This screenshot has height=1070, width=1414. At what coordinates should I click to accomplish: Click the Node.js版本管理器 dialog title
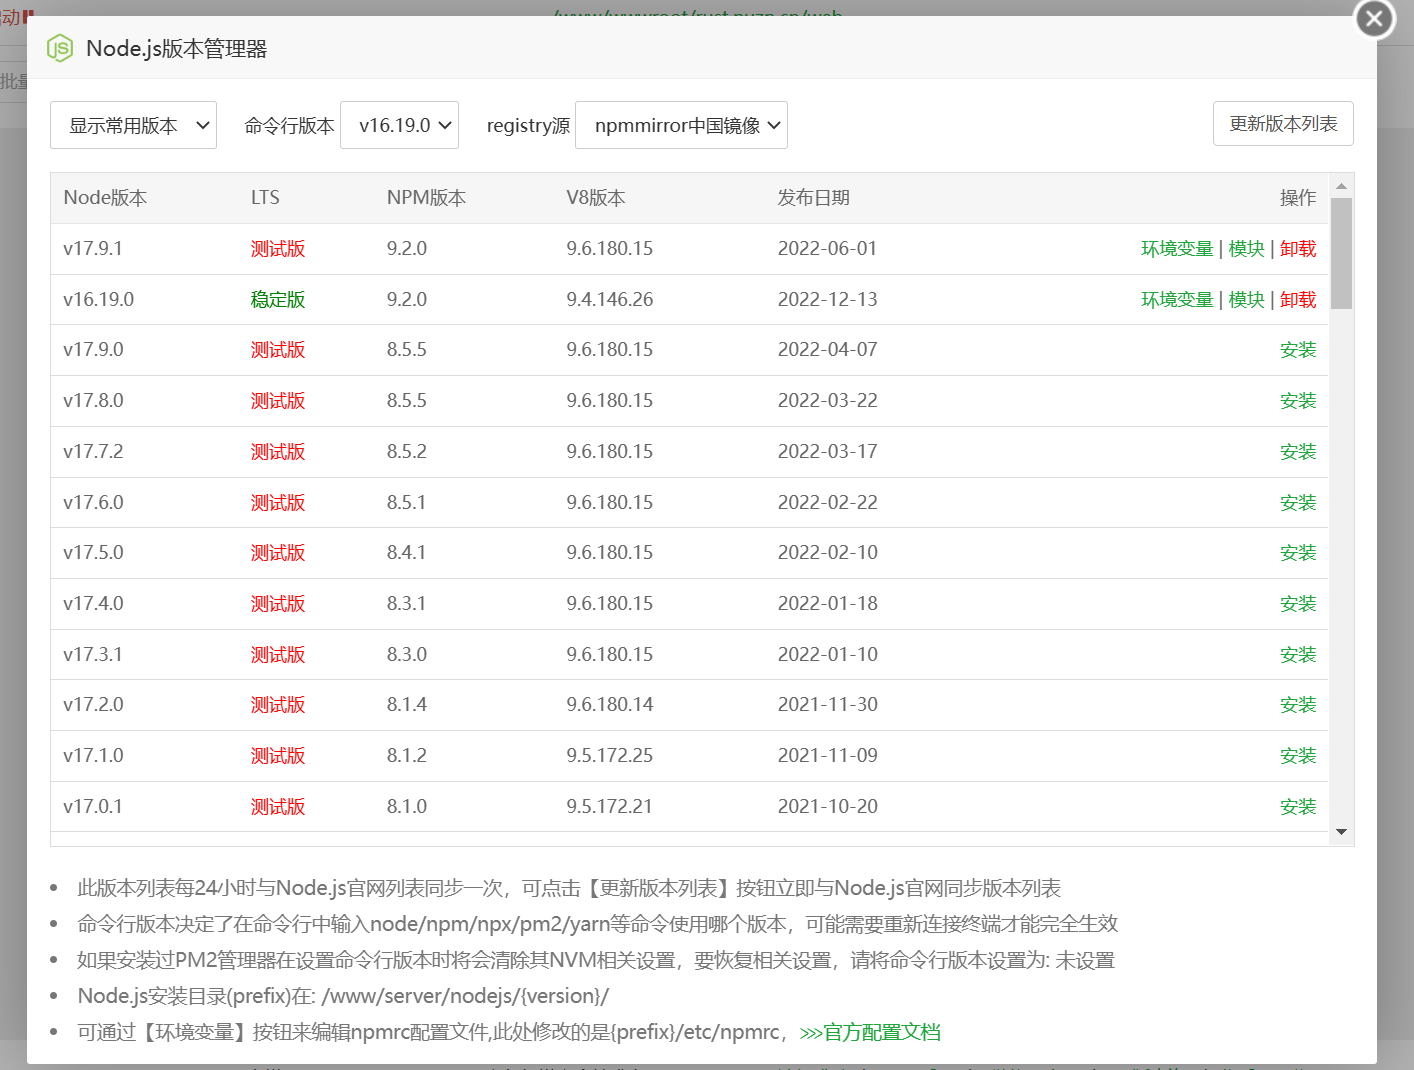(x=177, y=49)
